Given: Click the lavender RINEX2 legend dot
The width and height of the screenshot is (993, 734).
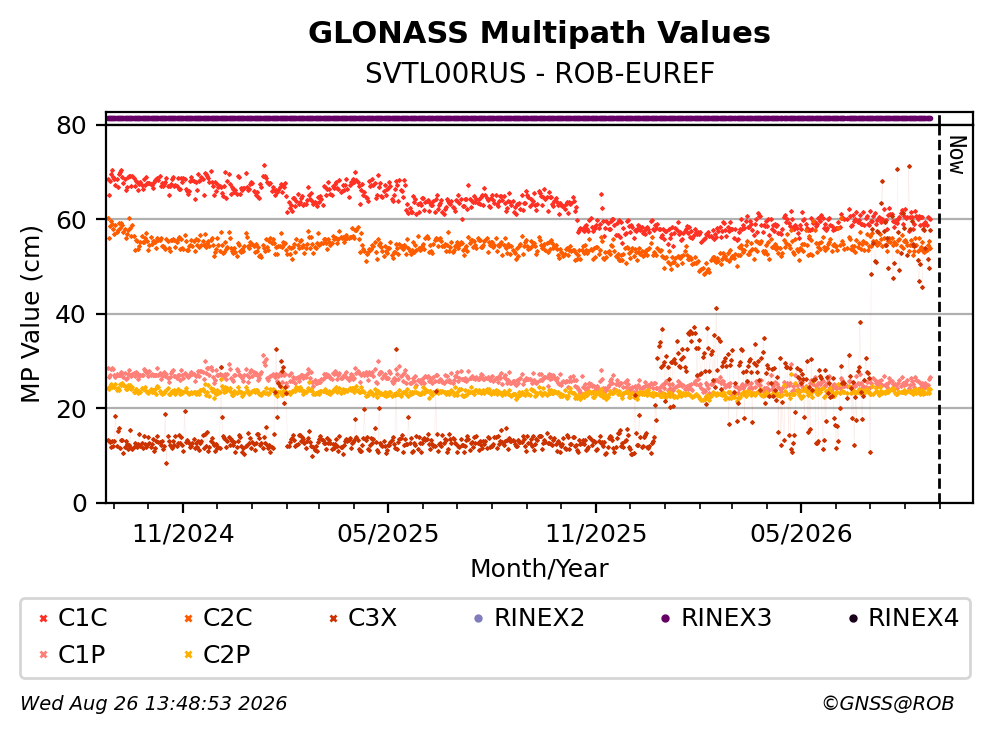Looking at the screenshot, I should click(478, 619).
